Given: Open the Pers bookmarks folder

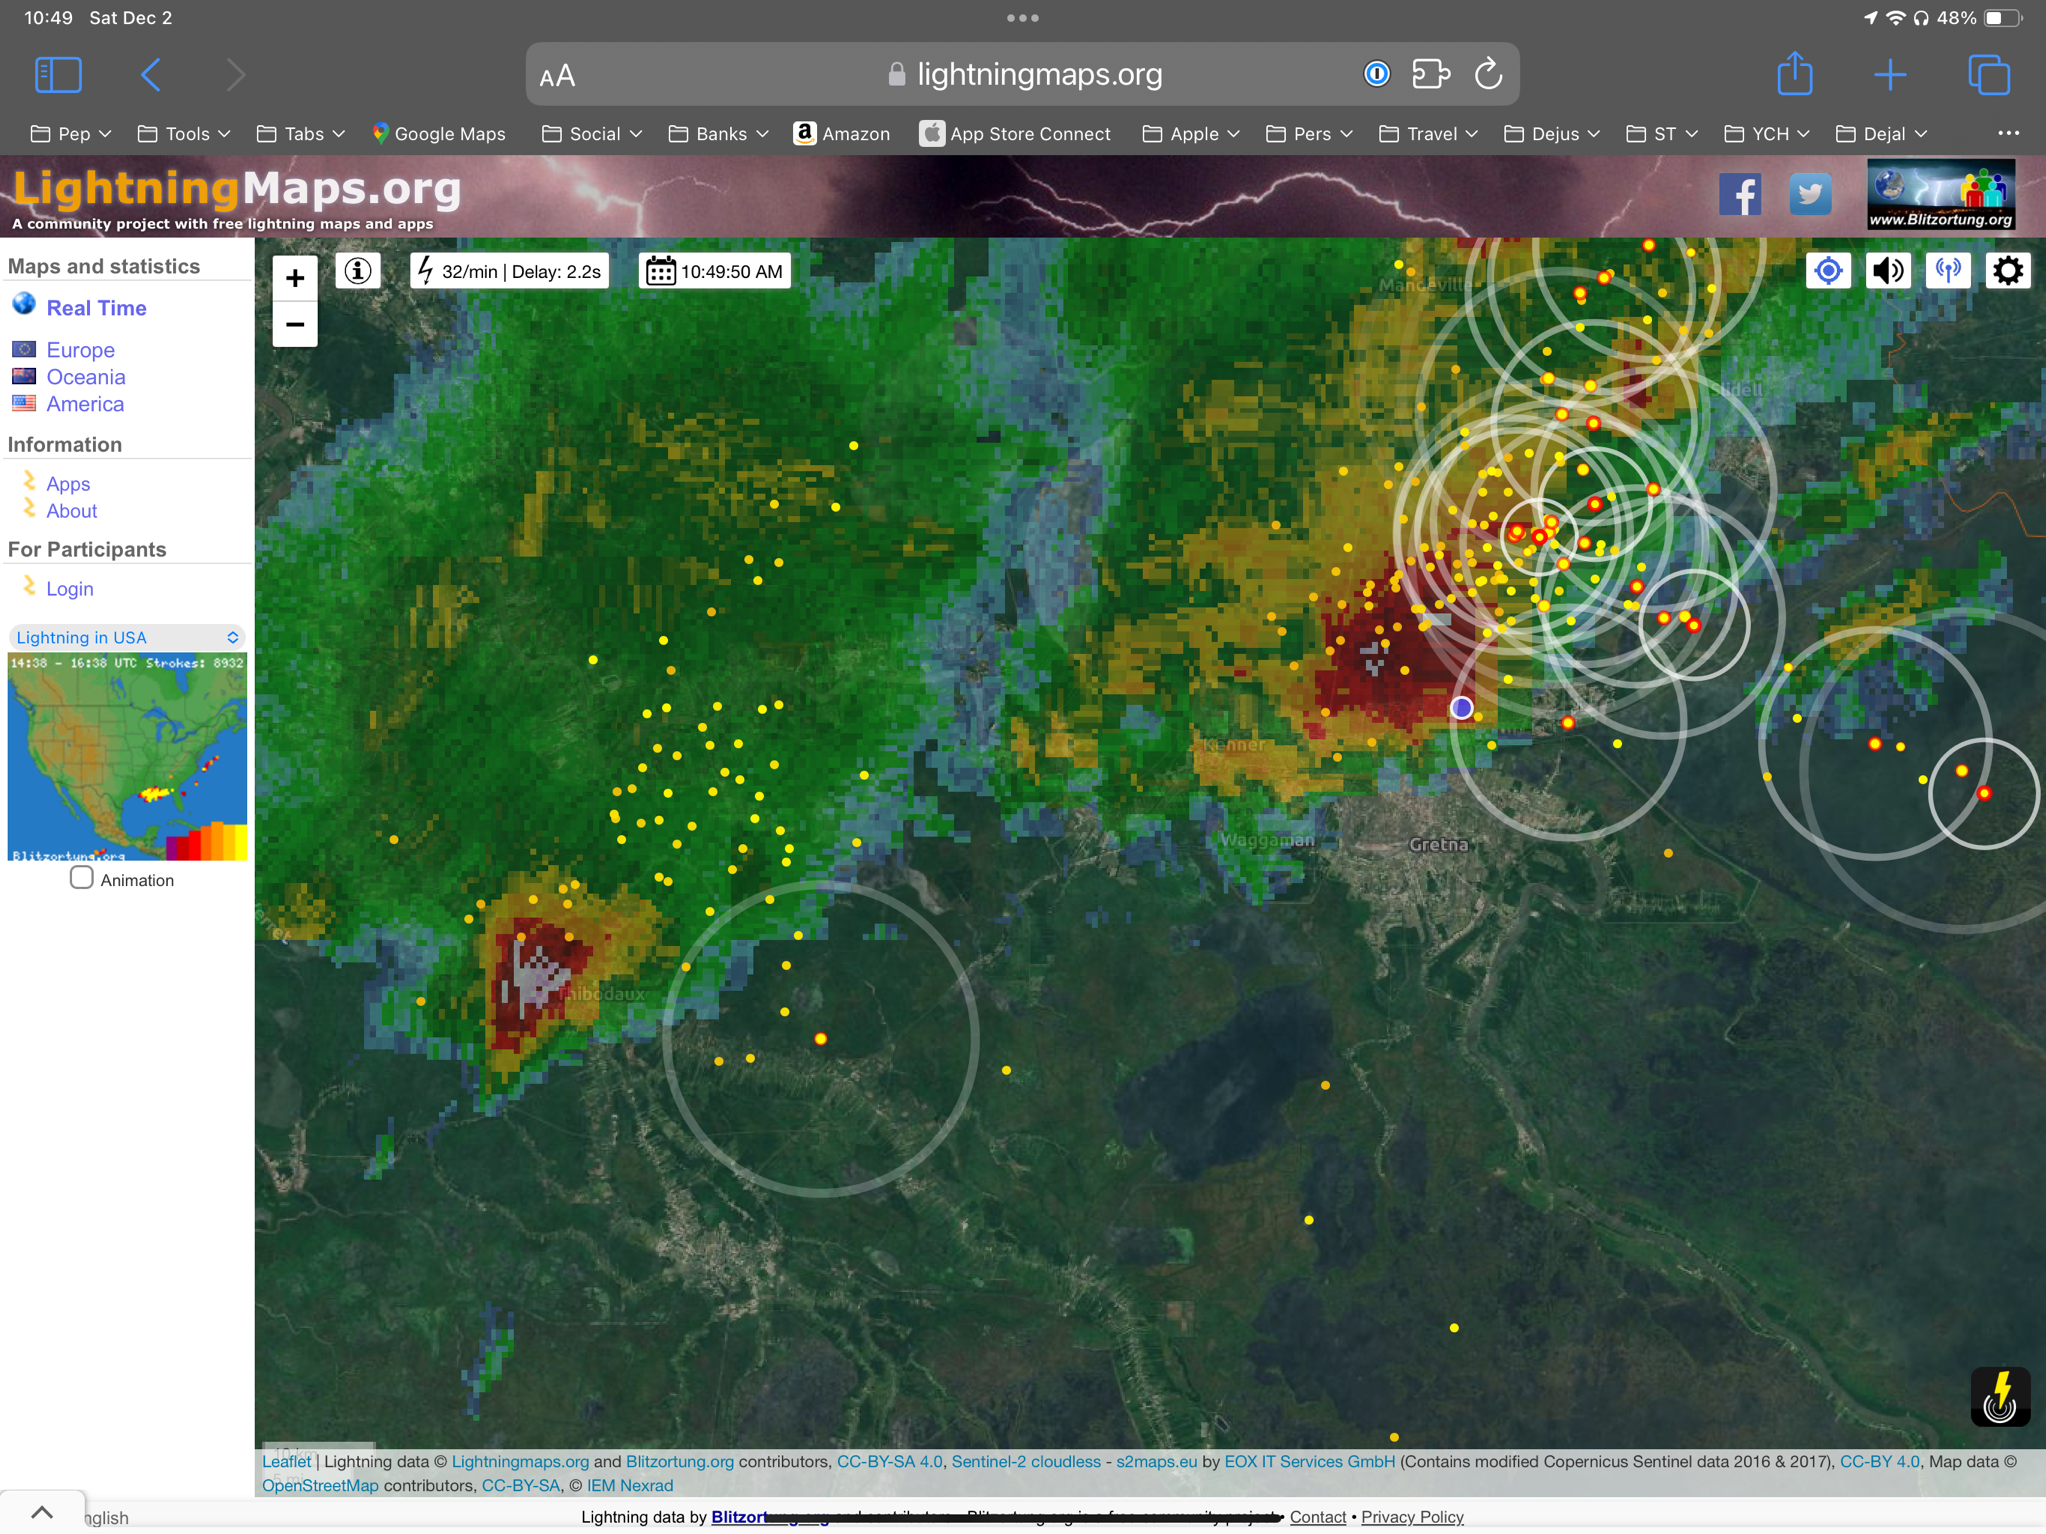Looking at the screenshot, I should (x=1309, y=134).
